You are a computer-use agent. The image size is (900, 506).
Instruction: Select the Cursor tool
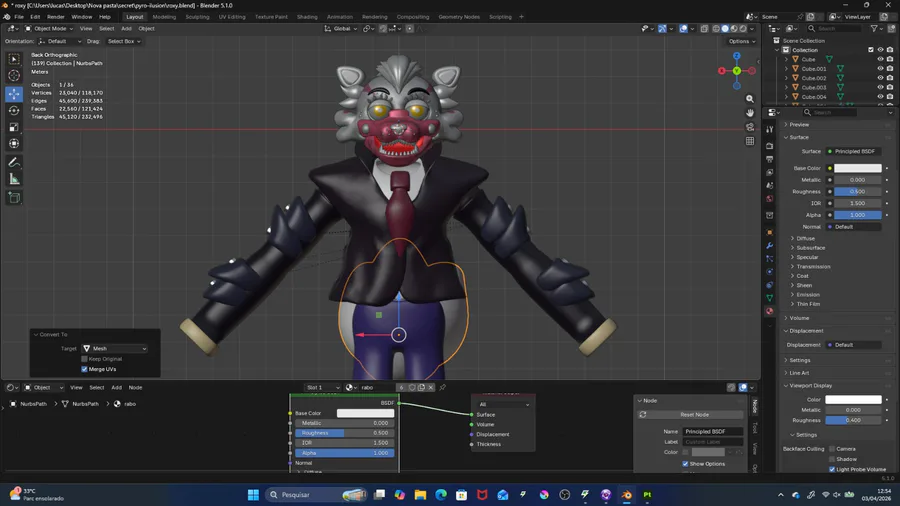(14, 76)
